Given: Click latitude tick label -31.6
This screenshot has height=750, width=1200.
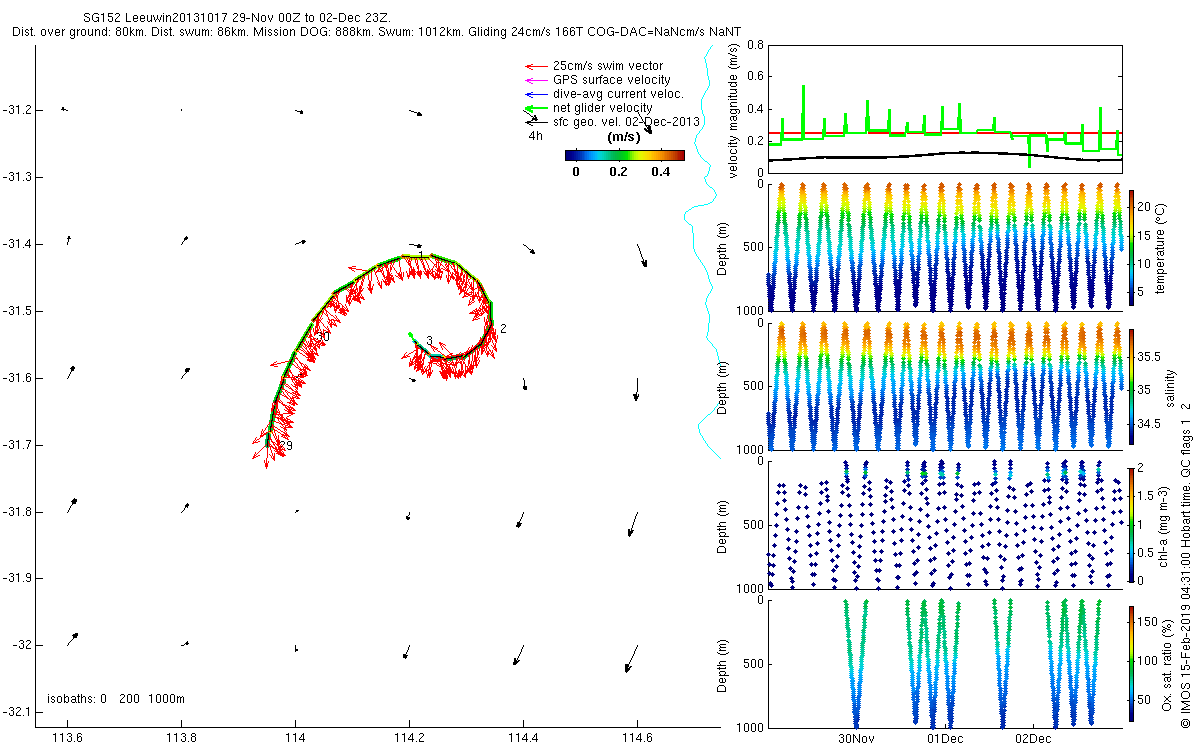Looking at the screenshot, I should 17,378.
